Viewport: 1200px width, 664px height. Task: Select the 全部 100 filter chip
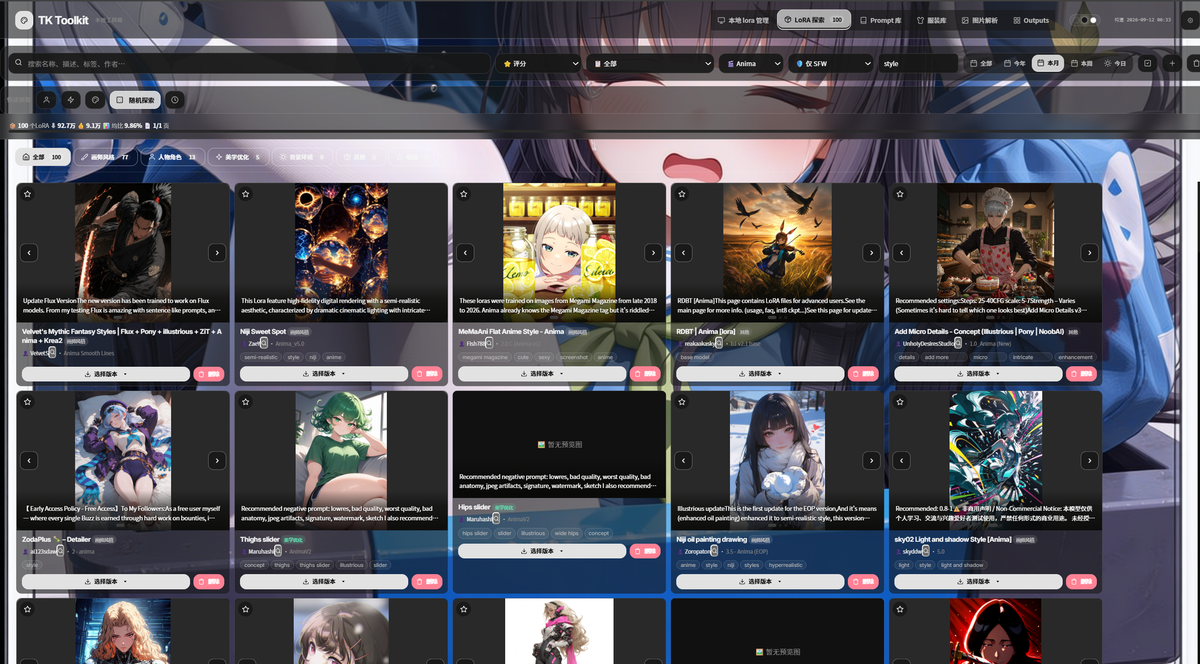click(x=44, y=157)
